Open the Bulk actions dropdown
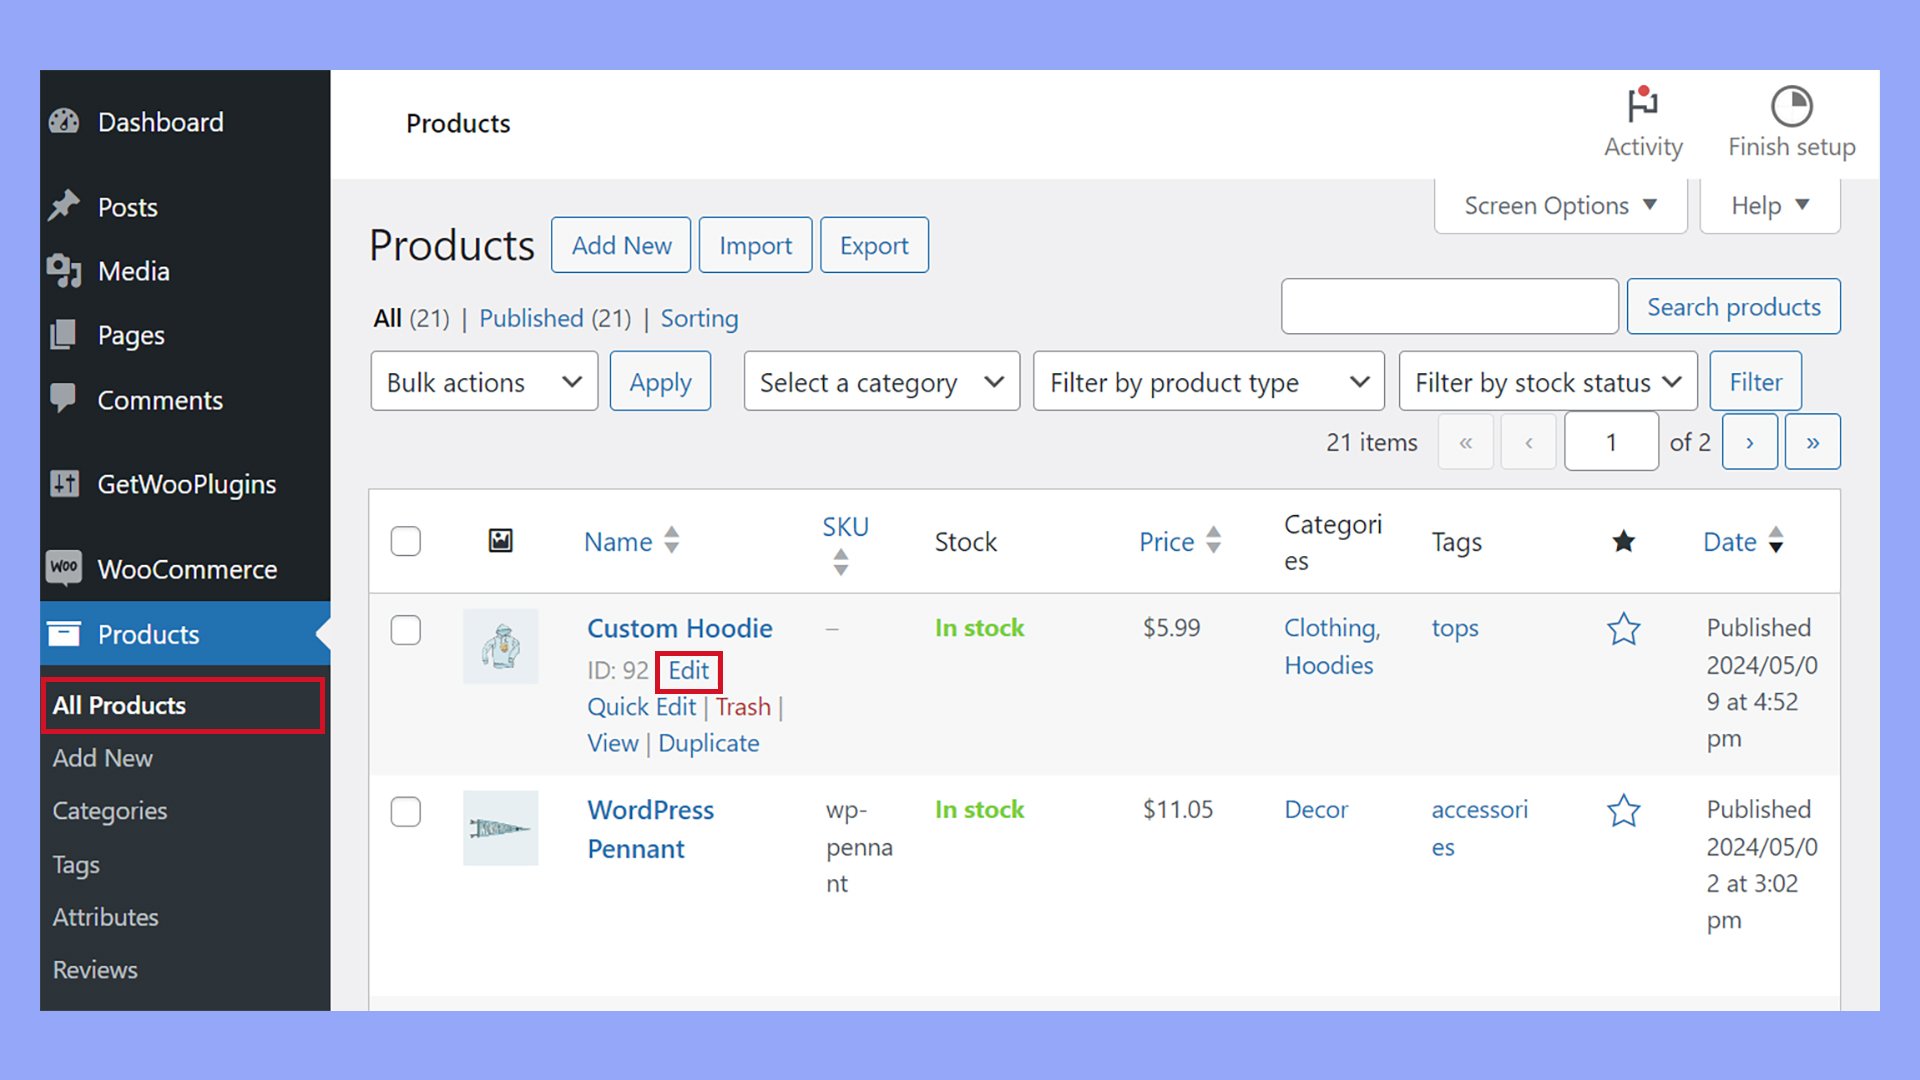Image resolution: width=1920 pixels, height=1080 pixels. pos(483,381)
